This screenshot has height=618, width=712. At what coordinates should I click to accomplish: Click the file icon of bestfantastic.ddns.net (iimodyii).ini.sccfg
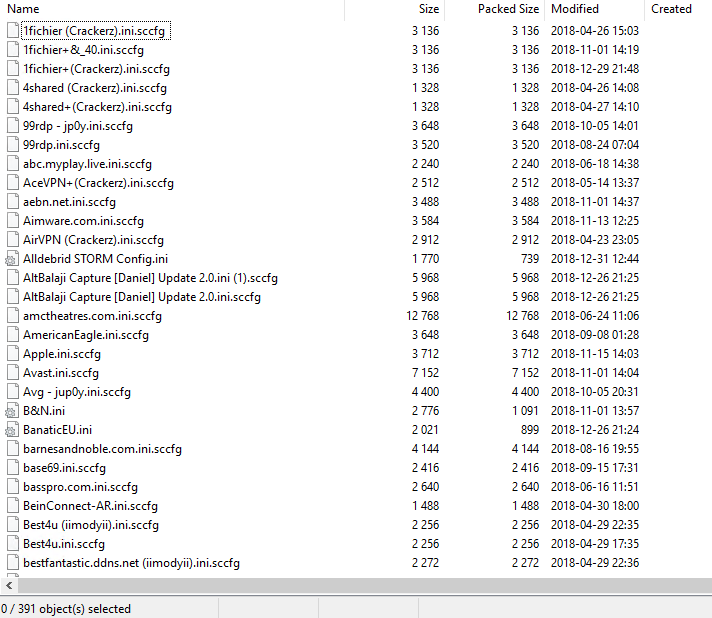pyautogui.click(x=13, y=563)
